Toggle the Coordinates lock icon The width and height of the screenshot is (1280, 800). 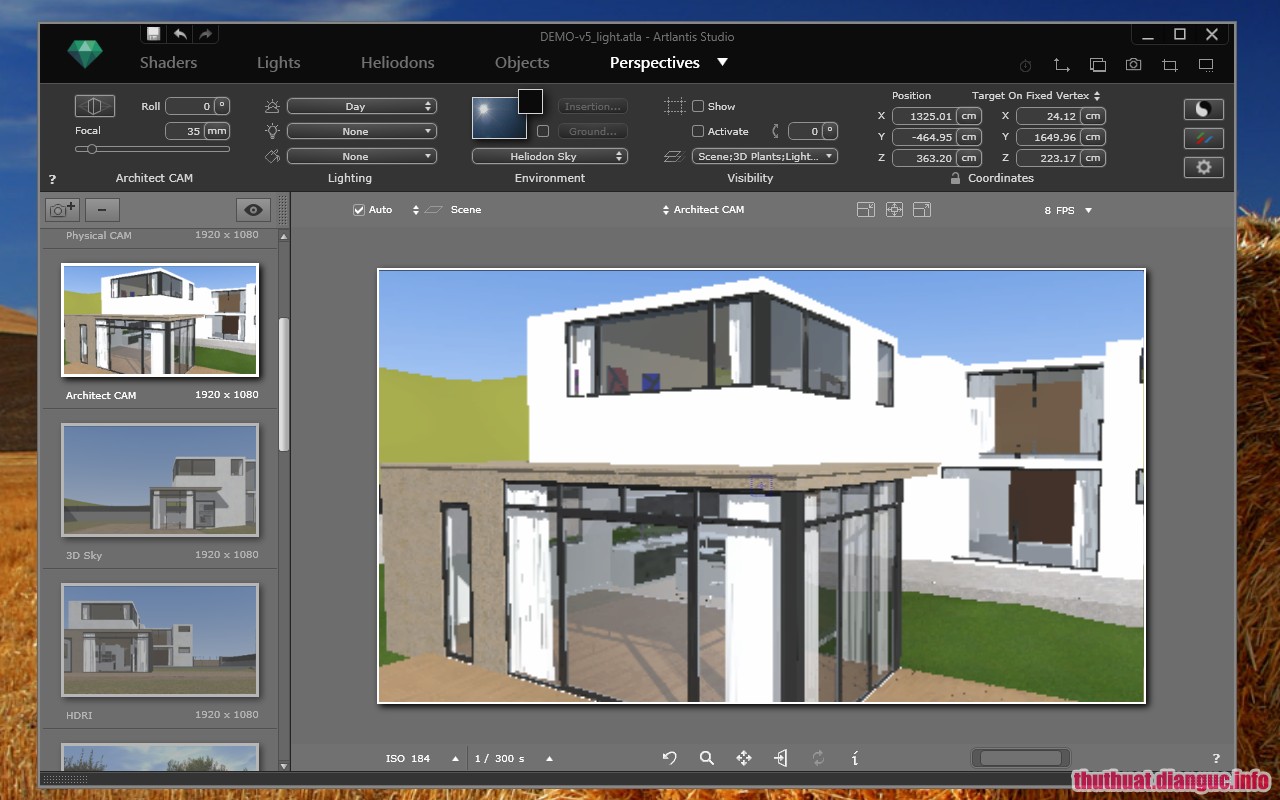coord(956,178)
